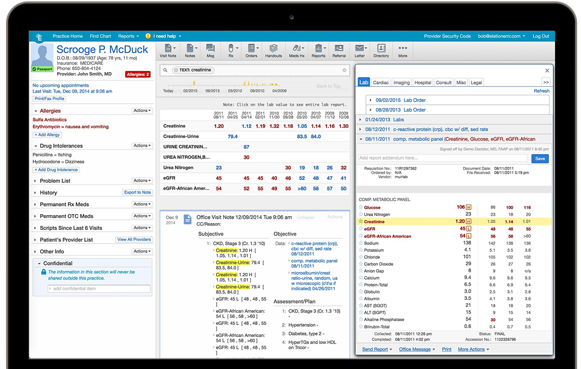Open the Directory icon

tap(381, 50)
